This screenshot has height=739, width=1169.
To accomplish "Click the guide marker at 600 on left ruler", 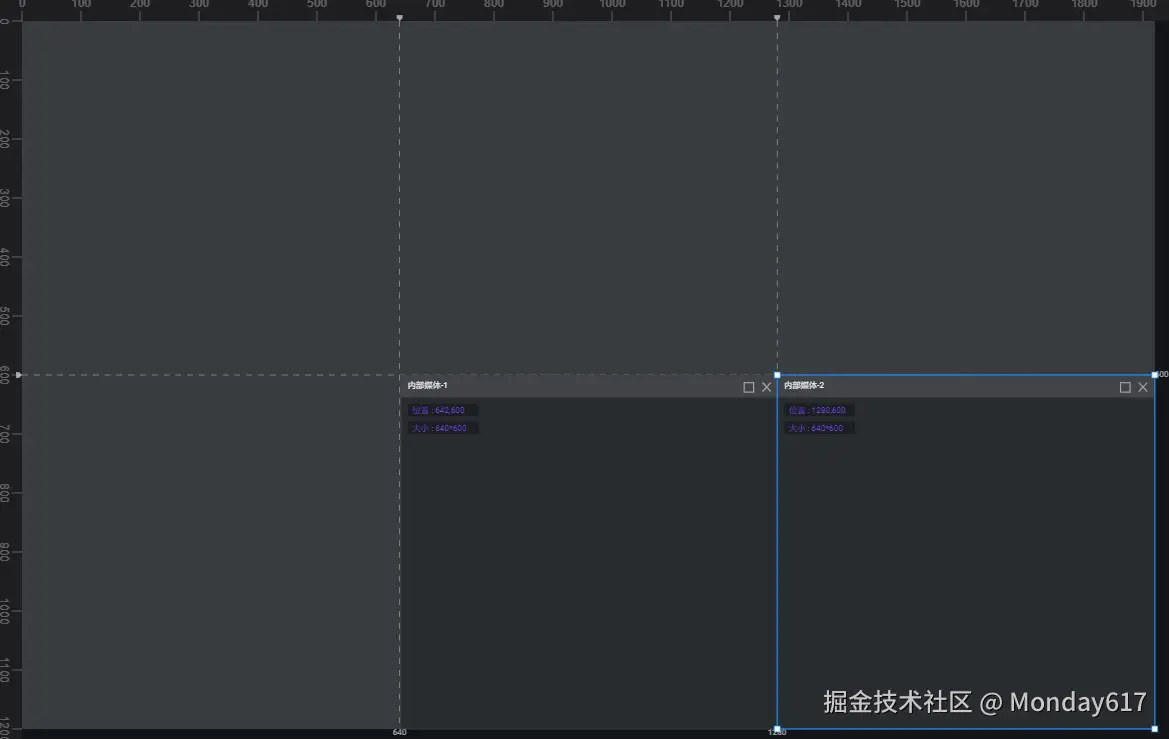I will coord(16,375).
